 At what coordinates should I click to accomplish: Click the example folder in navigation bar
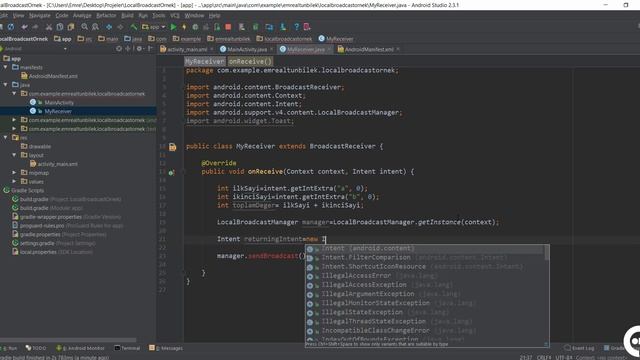(187, 39)
